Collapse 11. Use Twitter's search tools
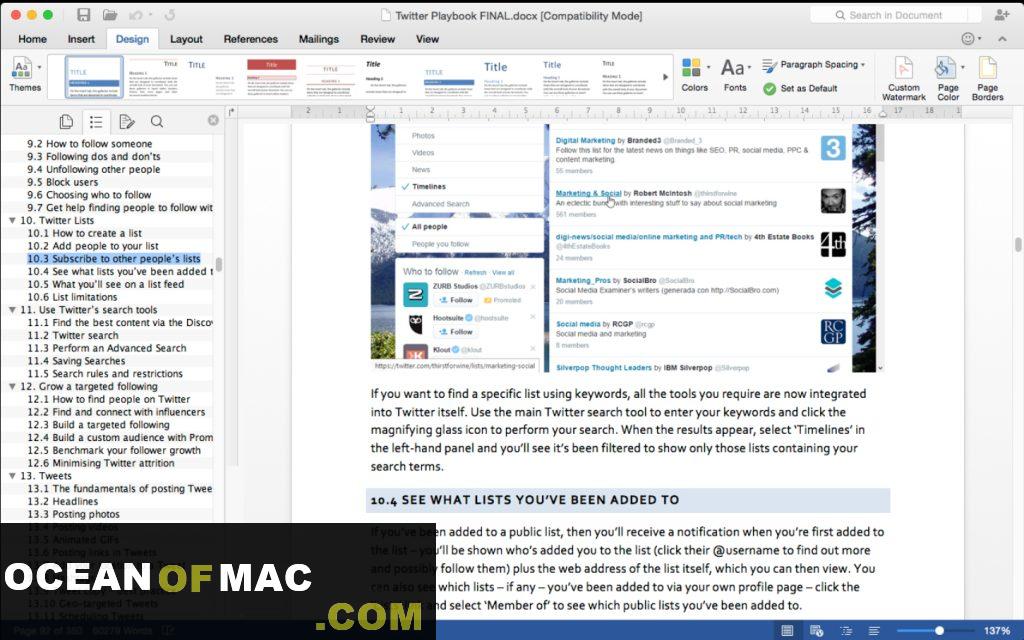 pos(12,310)
